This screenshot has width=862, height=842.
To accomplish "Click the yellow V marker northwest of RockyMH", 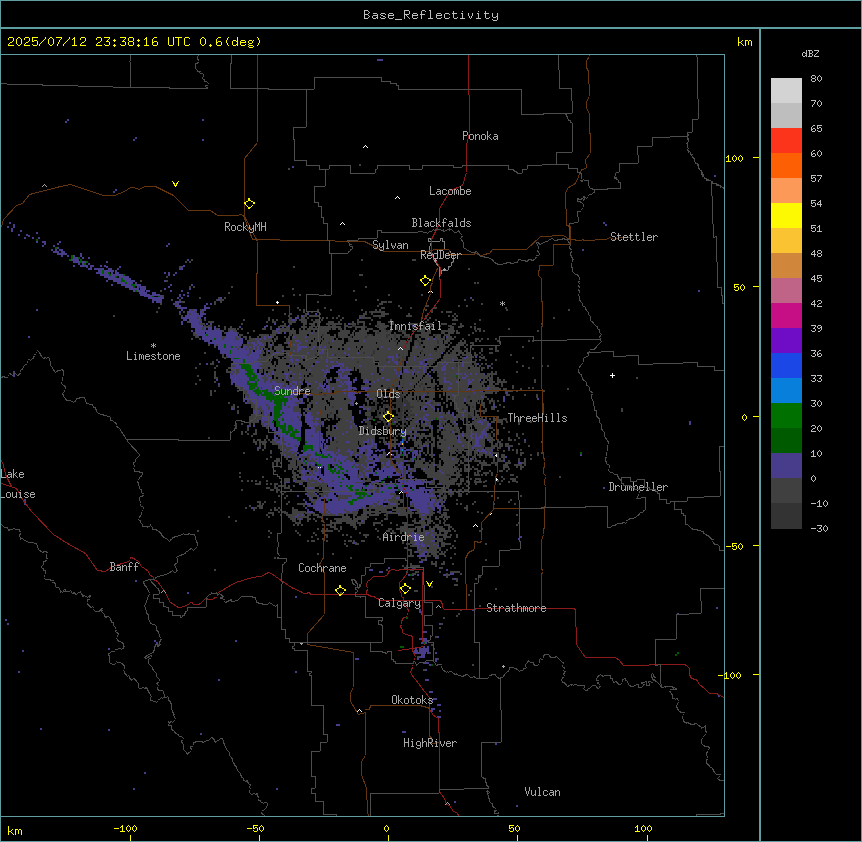I will [x=175, y=184].
